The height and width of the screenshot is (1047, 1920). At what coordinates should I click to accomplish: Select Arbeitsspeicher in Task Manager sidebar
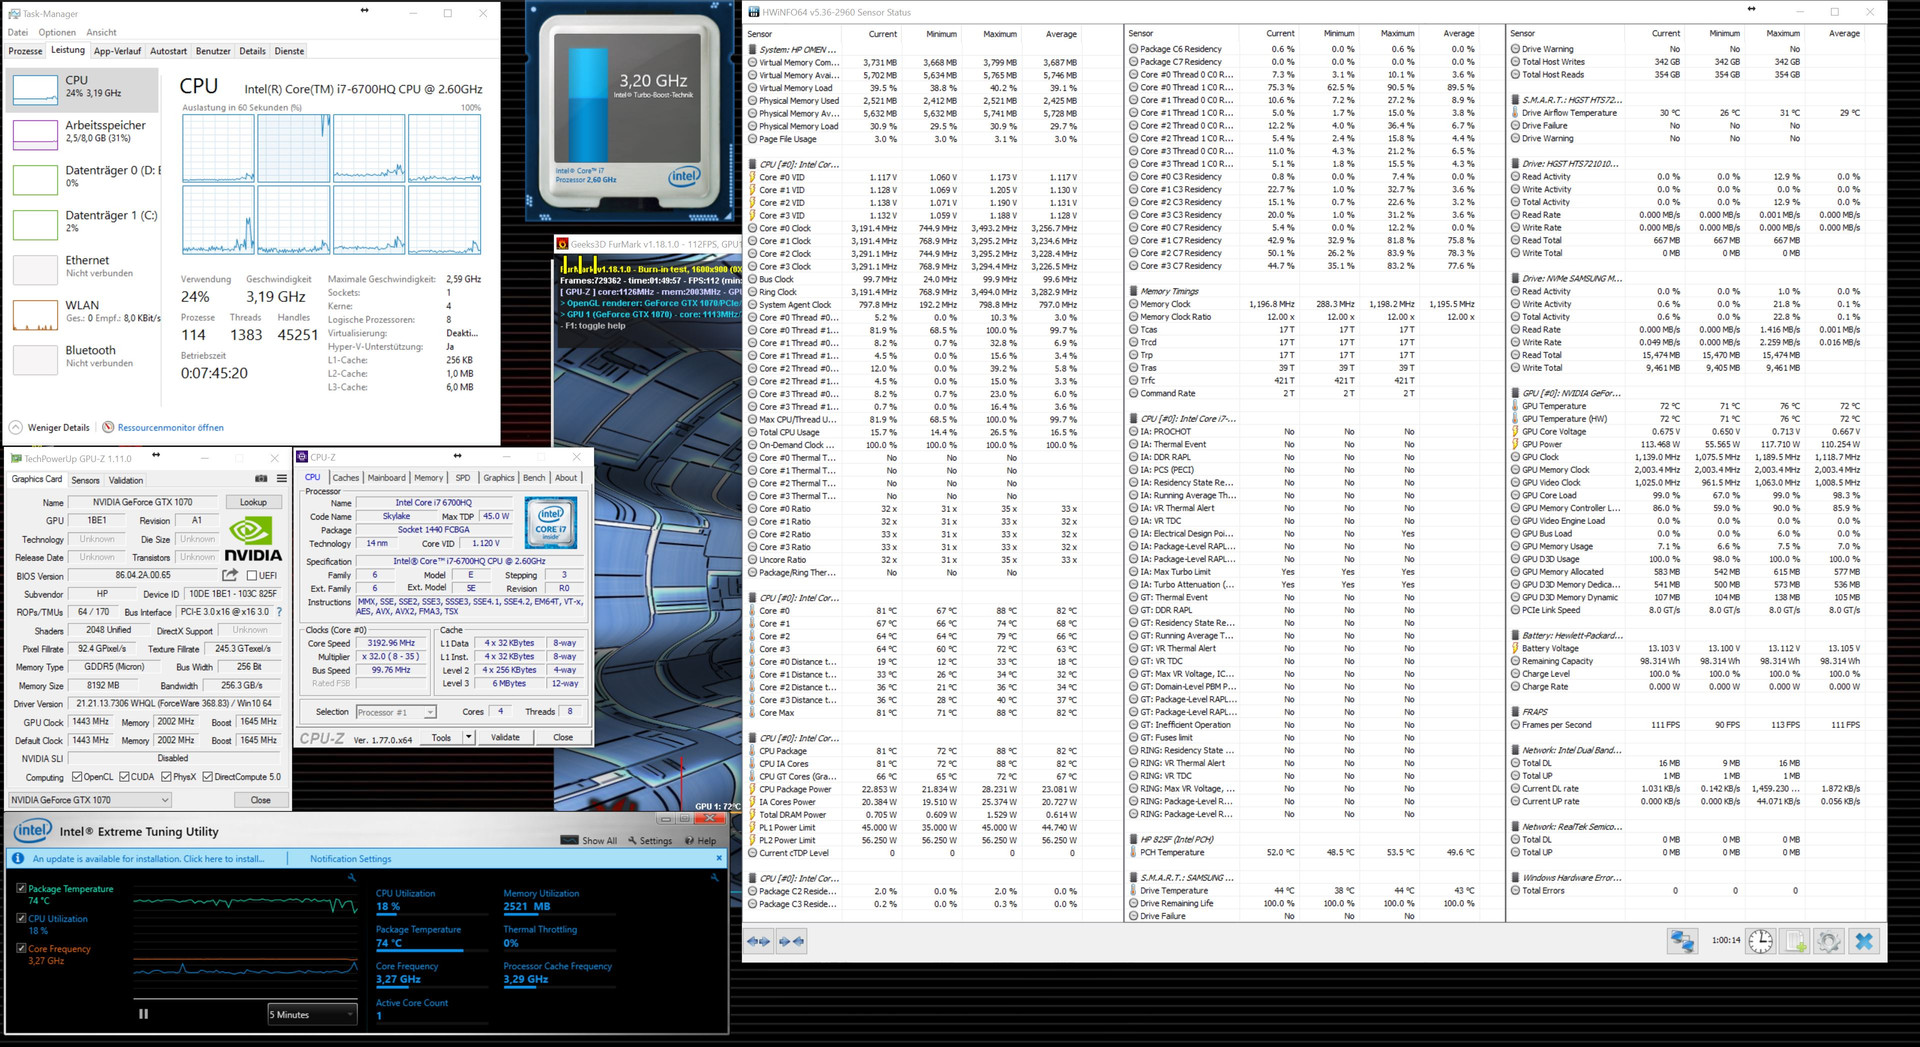[x=82, y=133]
